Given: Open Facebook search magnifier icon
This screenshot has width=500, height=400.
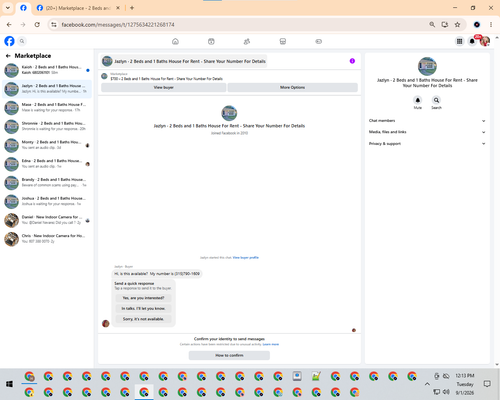Looking at the screenshot, I should pyautogui.click(x=22, y=41).
